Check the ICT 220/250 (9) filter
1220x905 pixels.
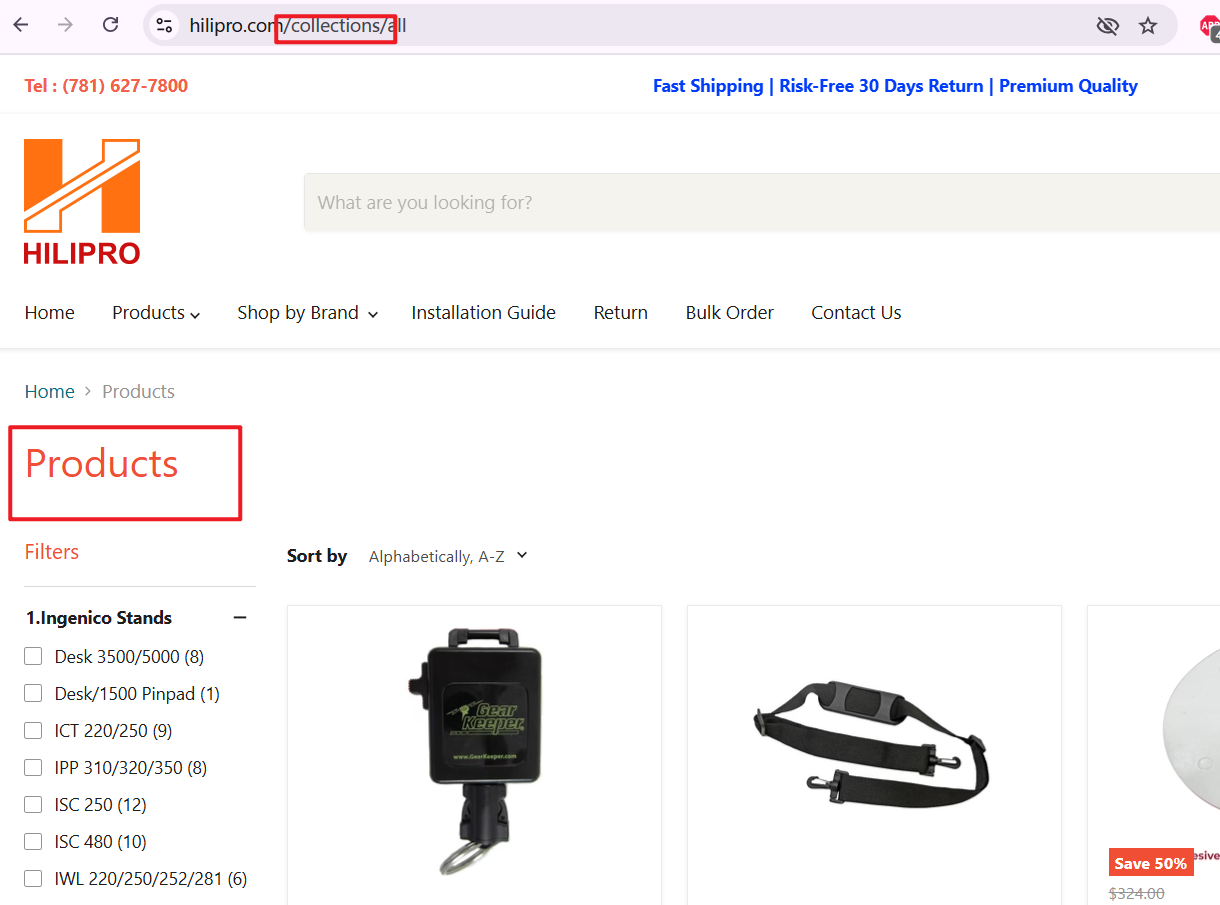point(33,731)
